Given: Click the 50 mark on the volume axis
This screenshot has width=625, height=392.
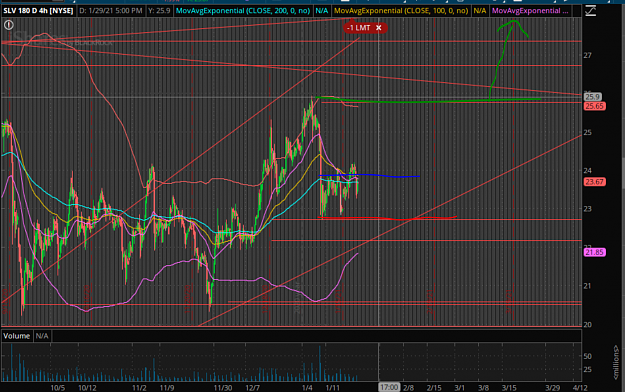Looking at the screenshot, I should [588, 357].
